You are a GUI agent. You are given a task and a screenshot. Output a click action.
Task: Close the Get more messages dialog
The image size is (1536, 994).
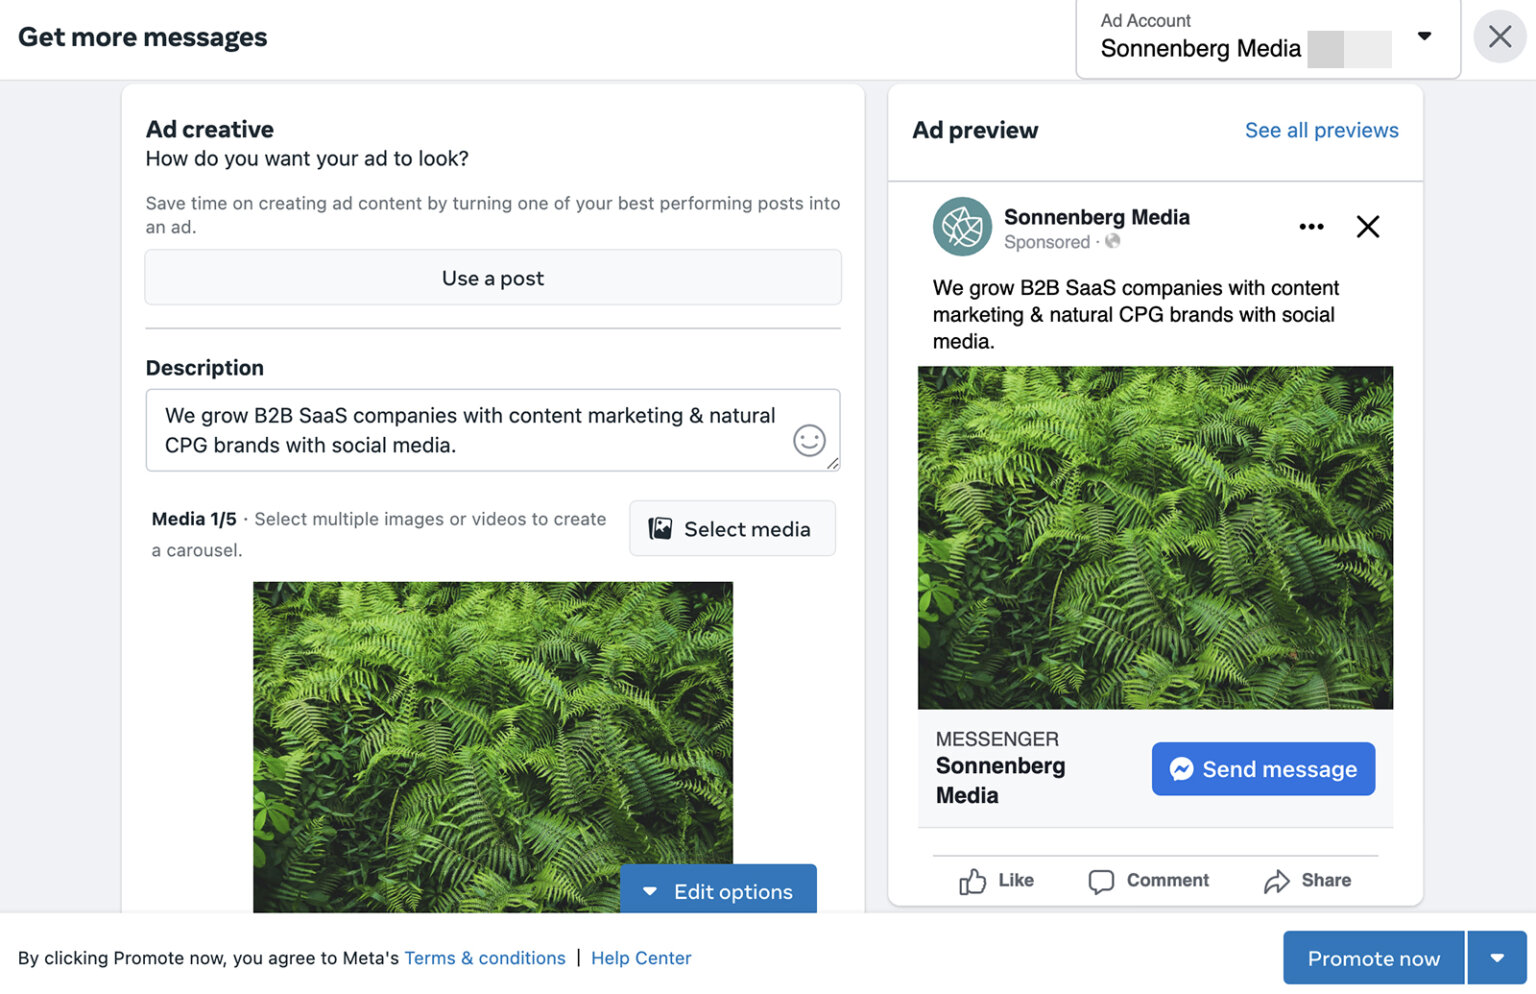click(1499, 36)
